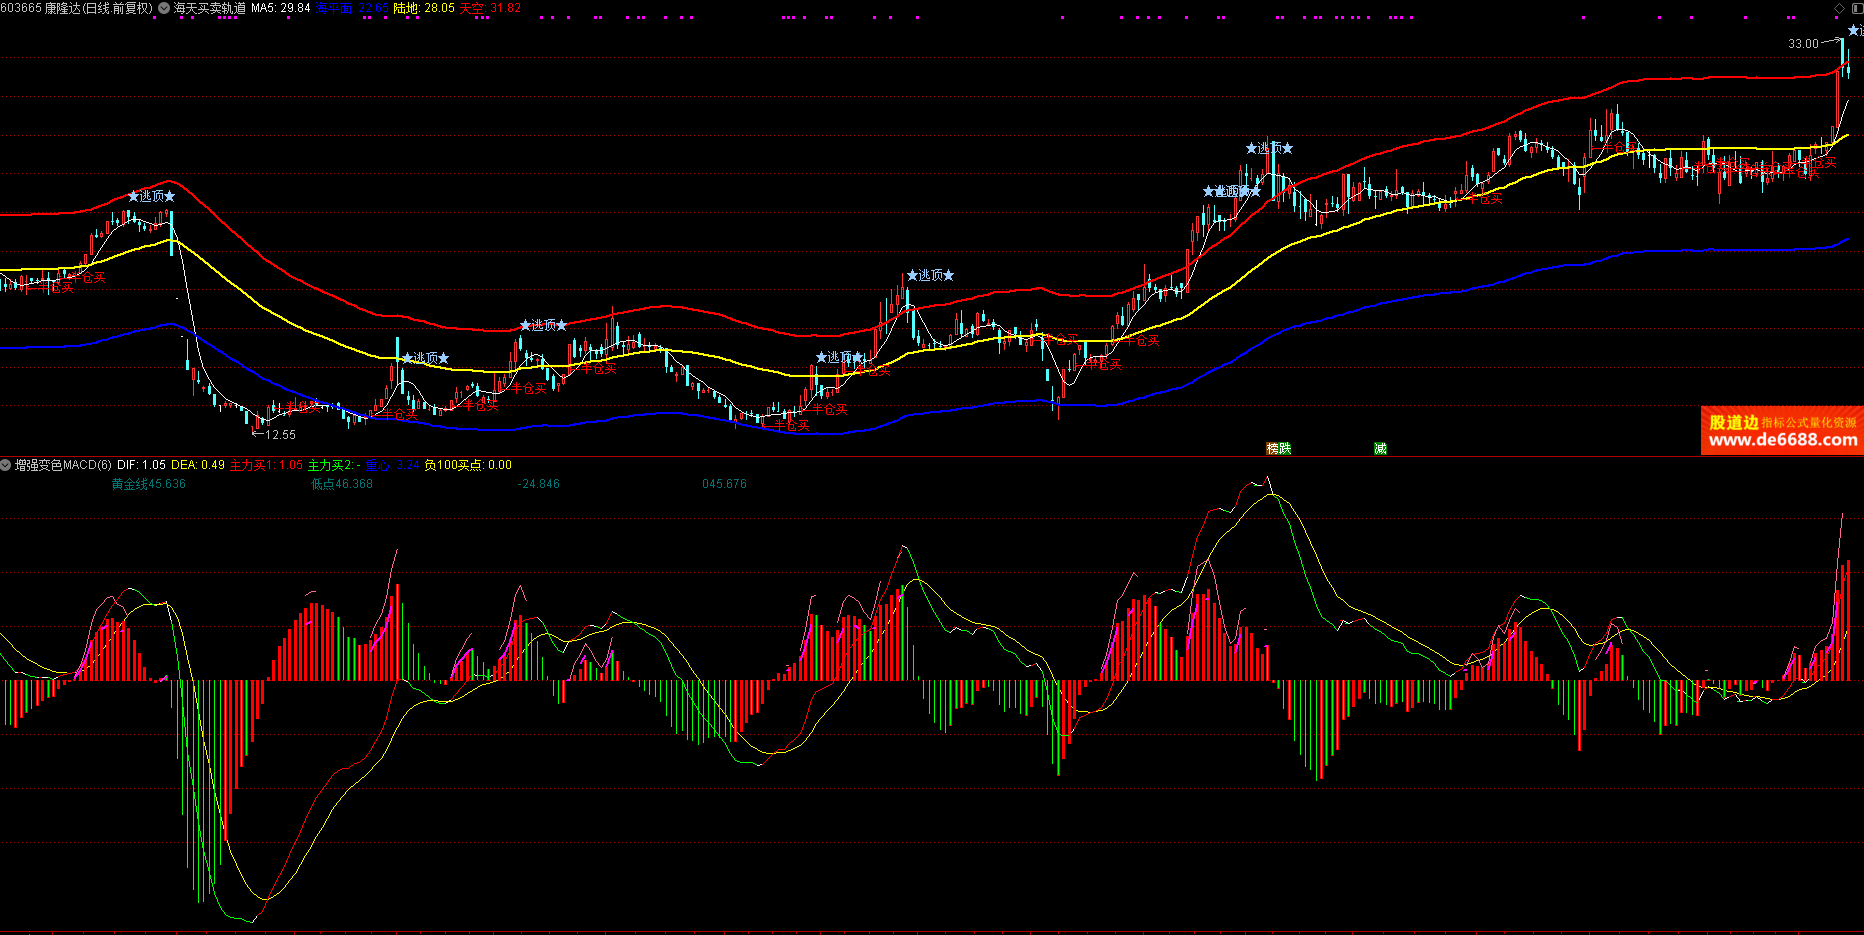This screenshot has height=935, width=1864.
Task: Click the red 天空 line legend
Action: click(489, 8)
